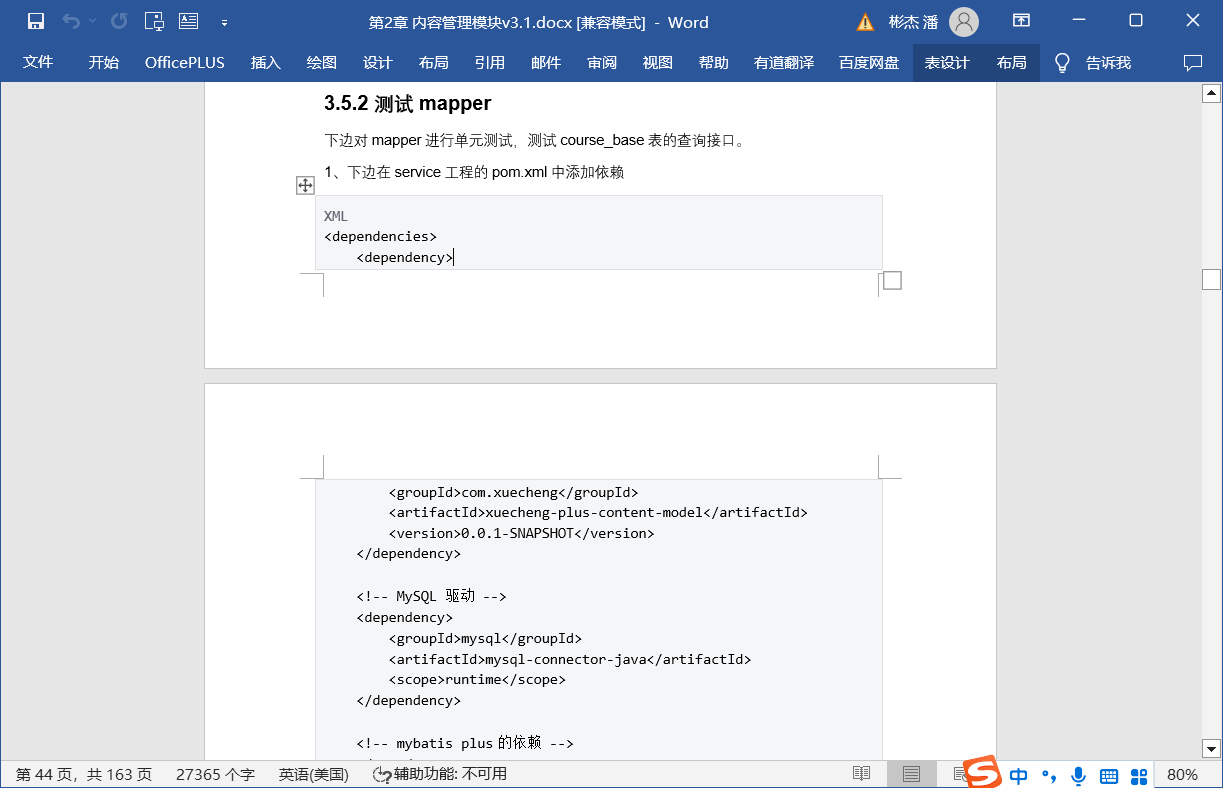Select the 设计 tab
The width and height of the screenshot is (1223, 788).
point(378,62)
